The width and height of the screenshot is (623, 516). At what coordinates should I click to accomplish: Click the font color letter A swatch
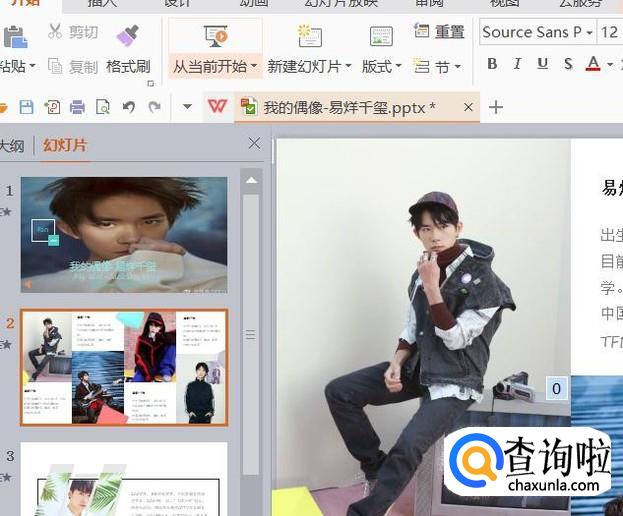pyautogui.click(x=593, y=64)
